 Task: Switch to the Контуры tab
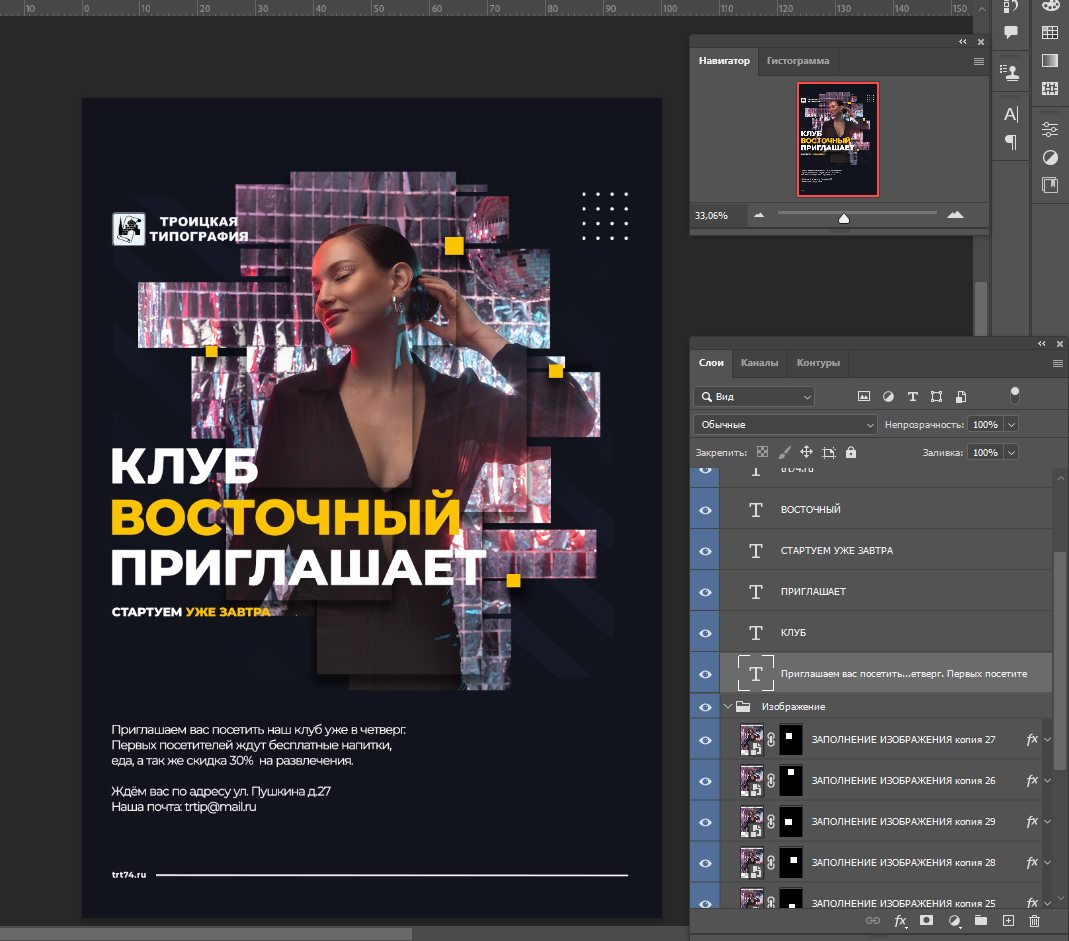tap(818, 363)
